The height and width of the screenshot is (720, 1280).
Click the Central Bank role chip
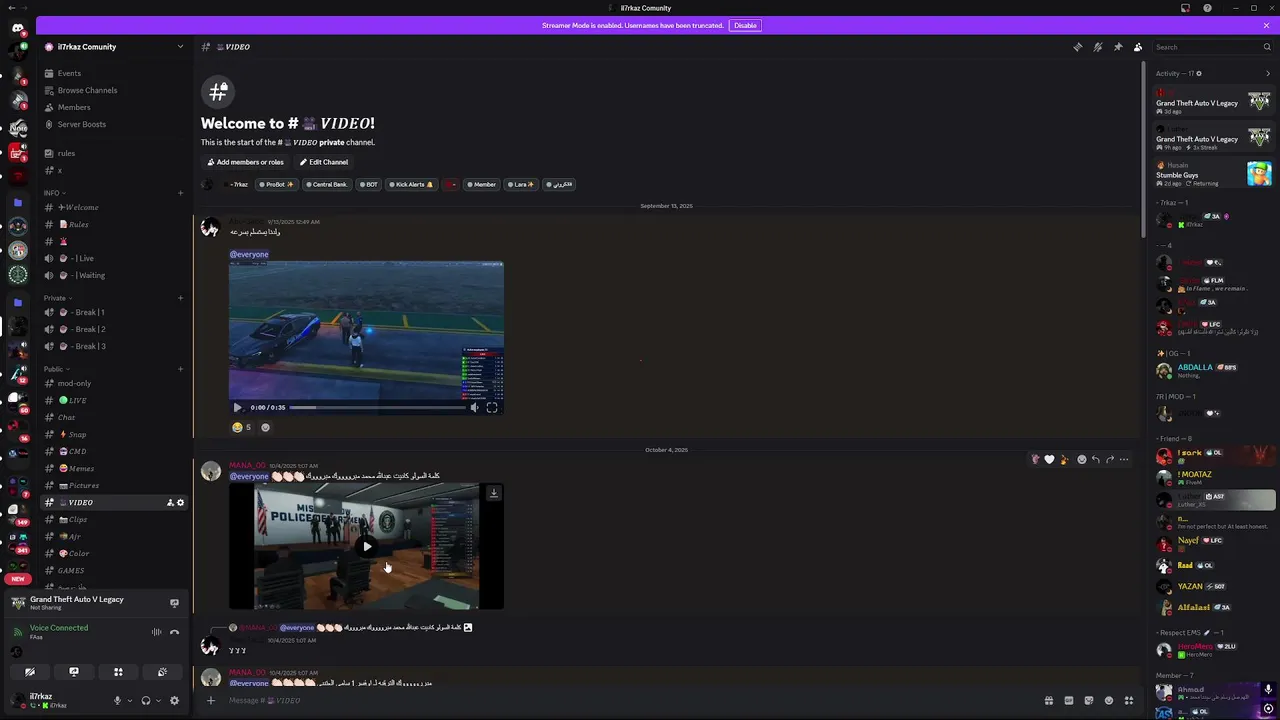327,184
